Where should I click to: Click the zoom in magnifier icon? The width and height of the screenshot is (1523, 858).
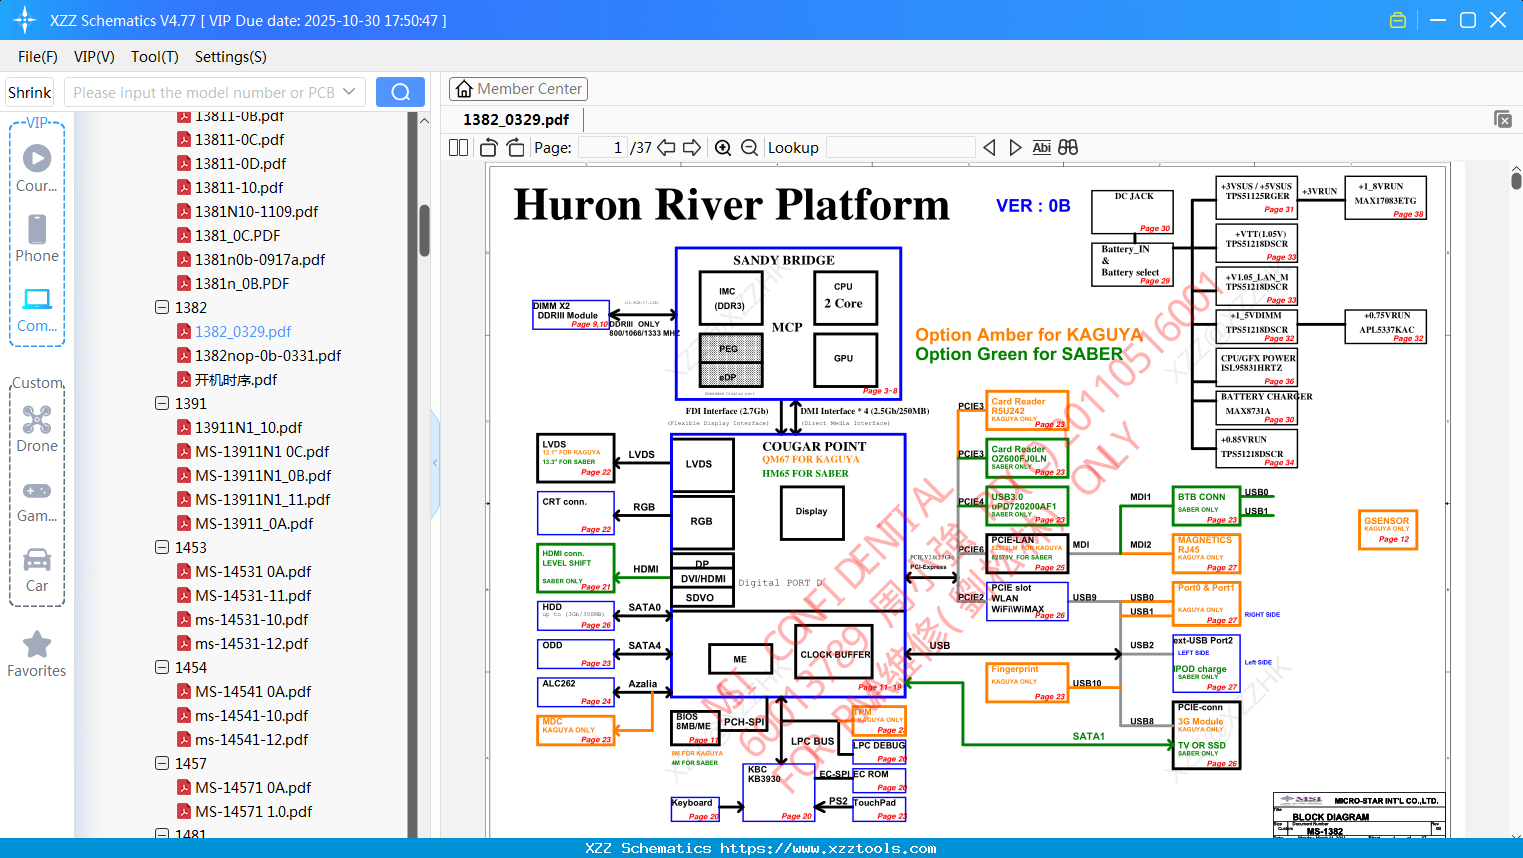723,148
